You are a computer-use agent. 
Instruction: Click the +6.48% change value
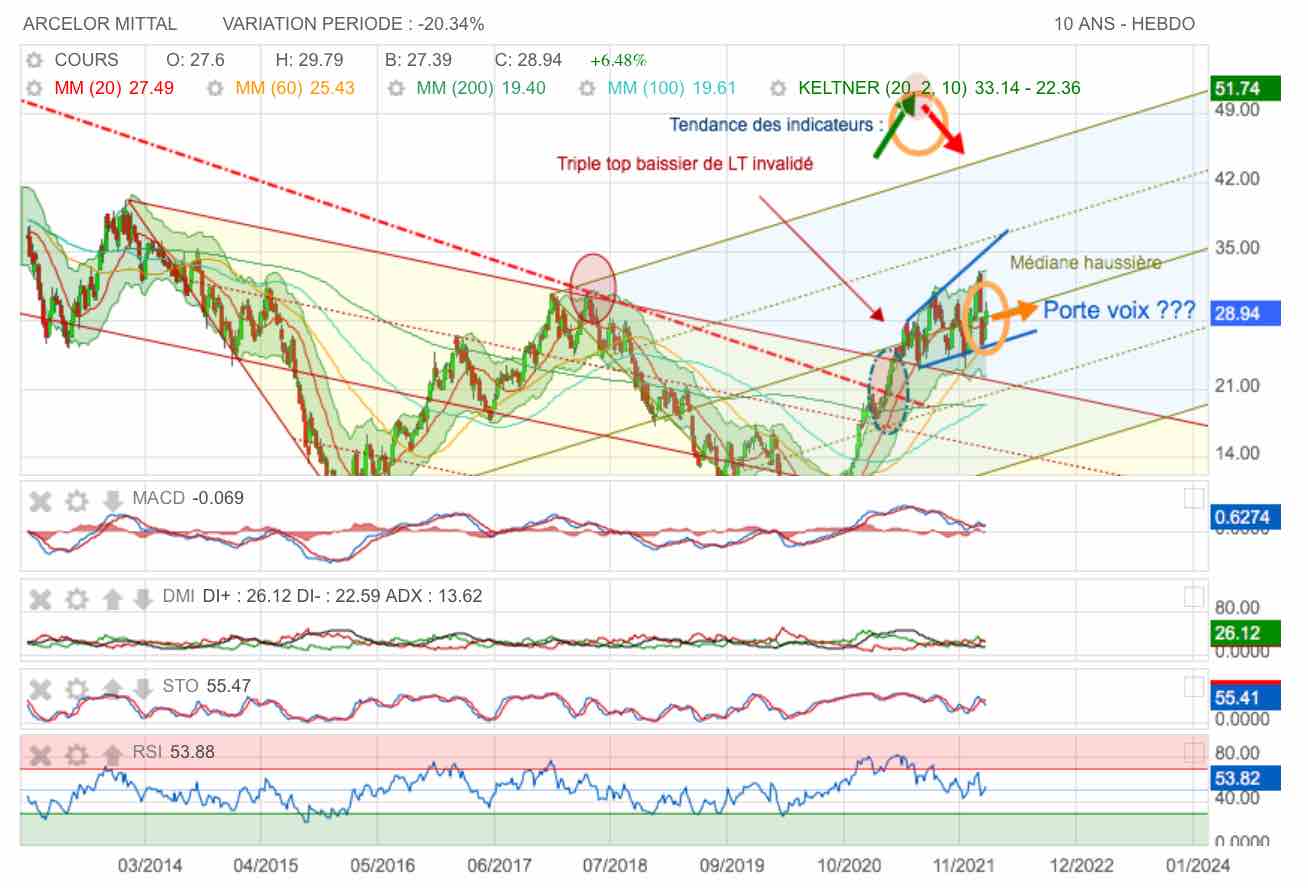tap(618, 60)
